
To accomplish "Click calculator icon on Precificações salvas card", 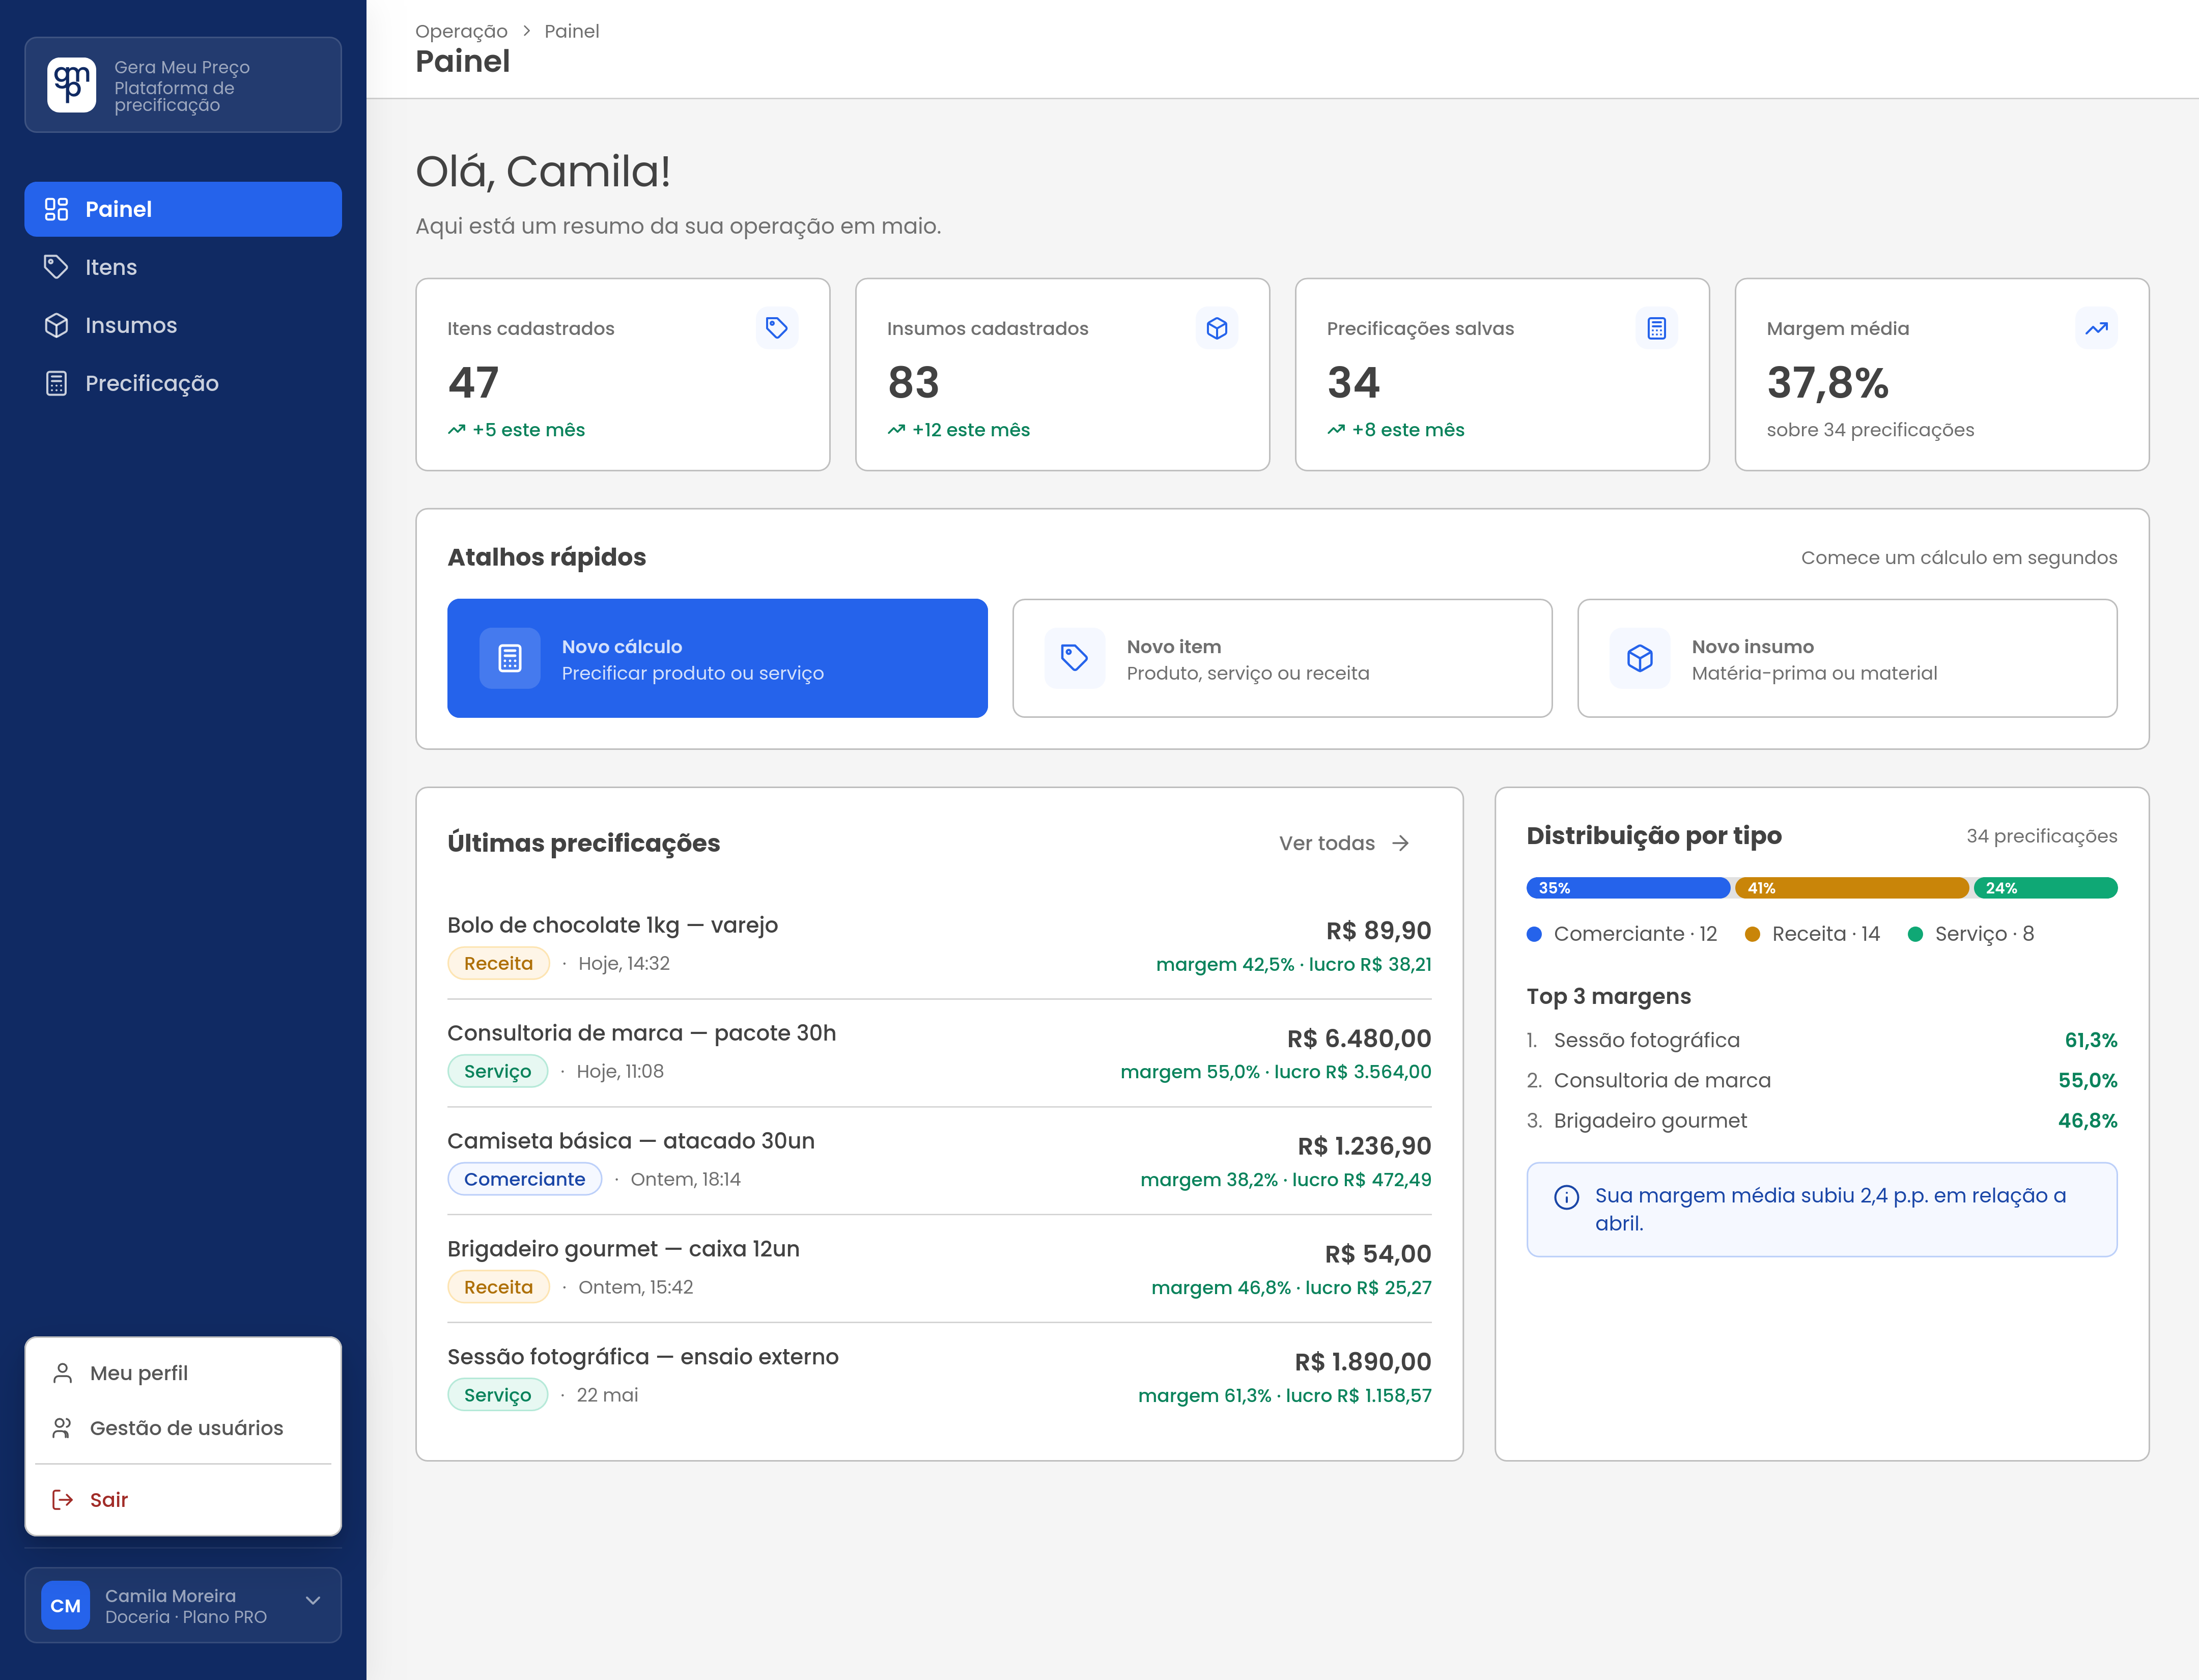I will [1657, 328].
